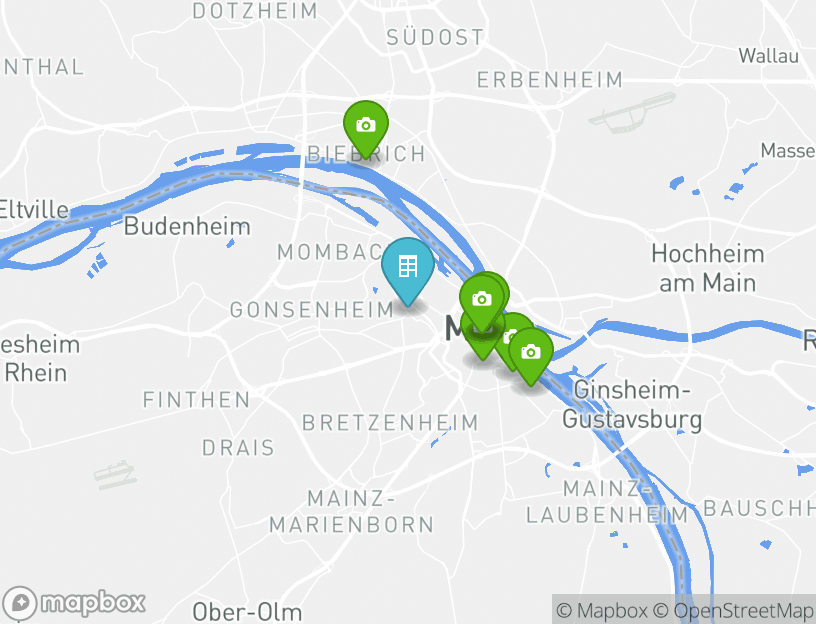The width and height of the screenshot is (816, 624).
Task: Click the airport icon near Erbenheim
Action: pyautogui.click(x=632, y=112)
